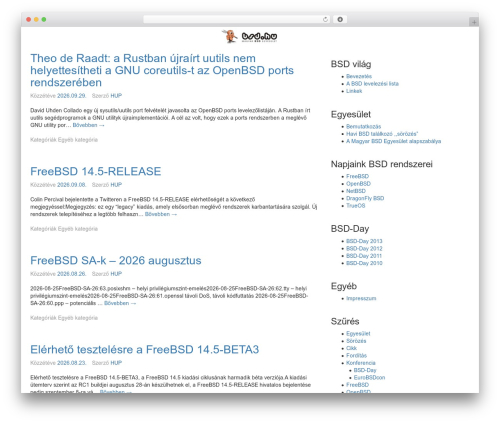Screen dimensions: 500x423
Task: Open DragonFly BSD sidebar link
Action: tap(365, 198)
